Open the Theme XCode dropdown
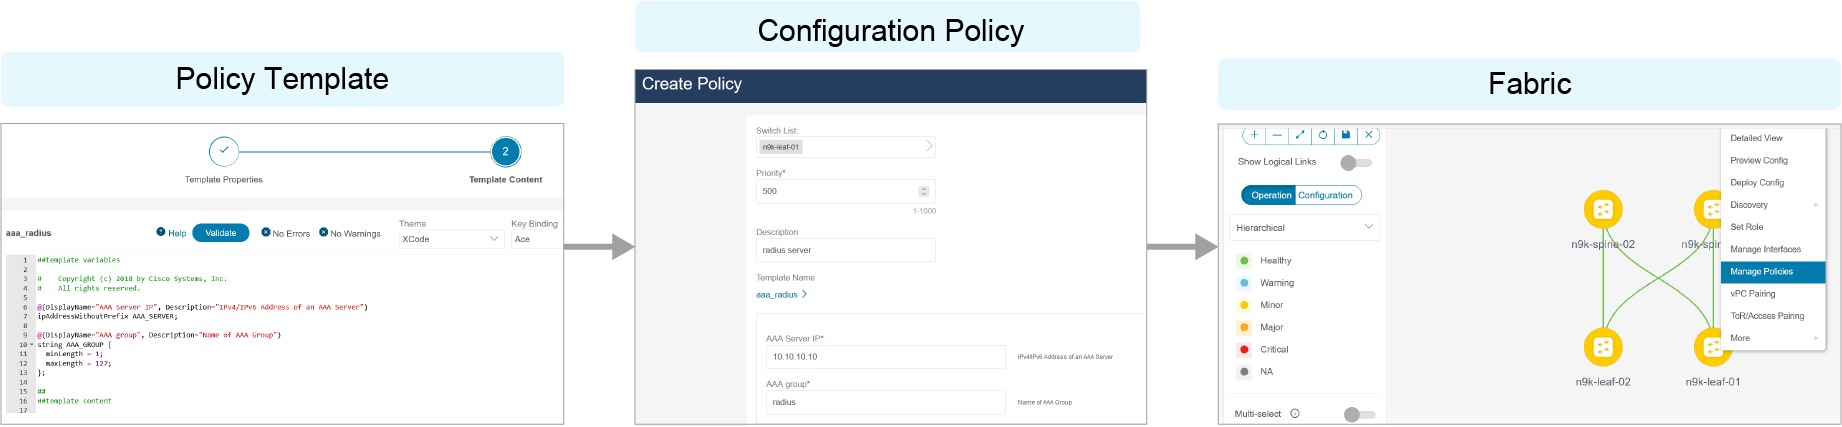 pos(450,239)
